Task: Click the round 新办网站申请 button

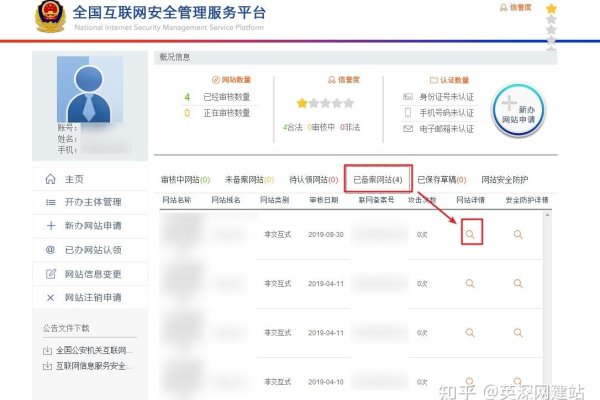Action: tap(518, 110)
